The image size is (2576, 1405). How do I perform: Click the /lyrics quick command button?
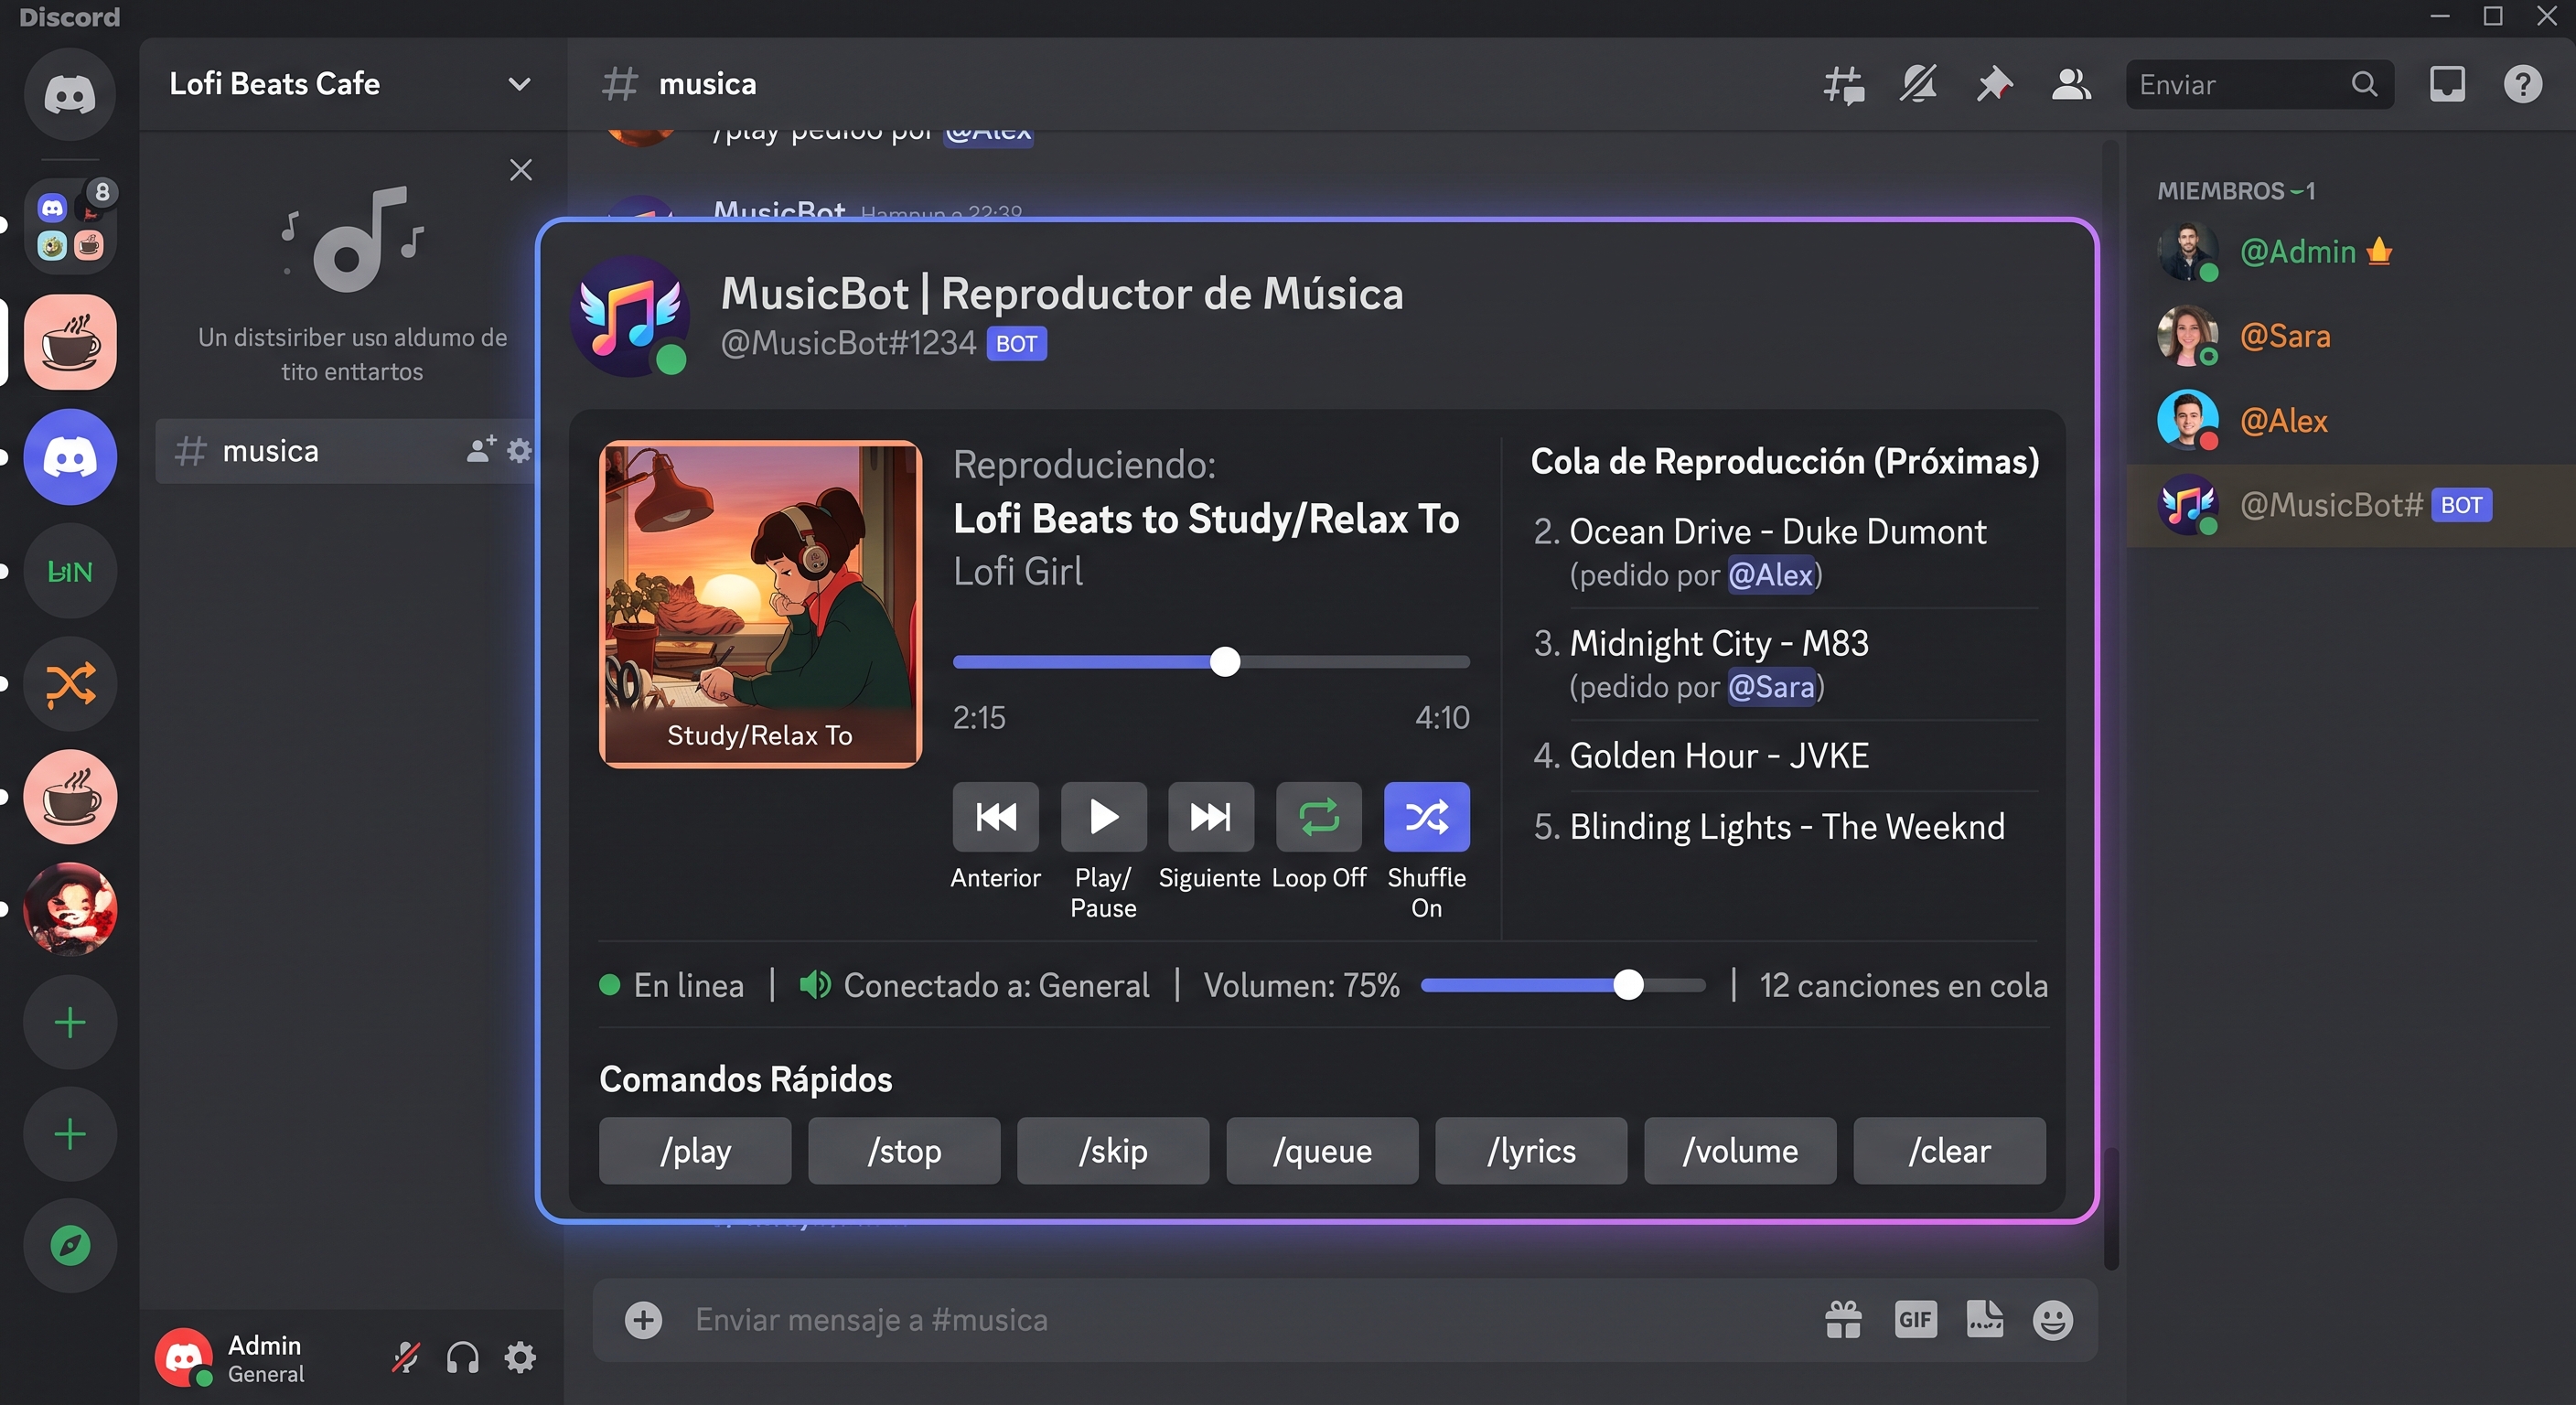(1531, 1151)
